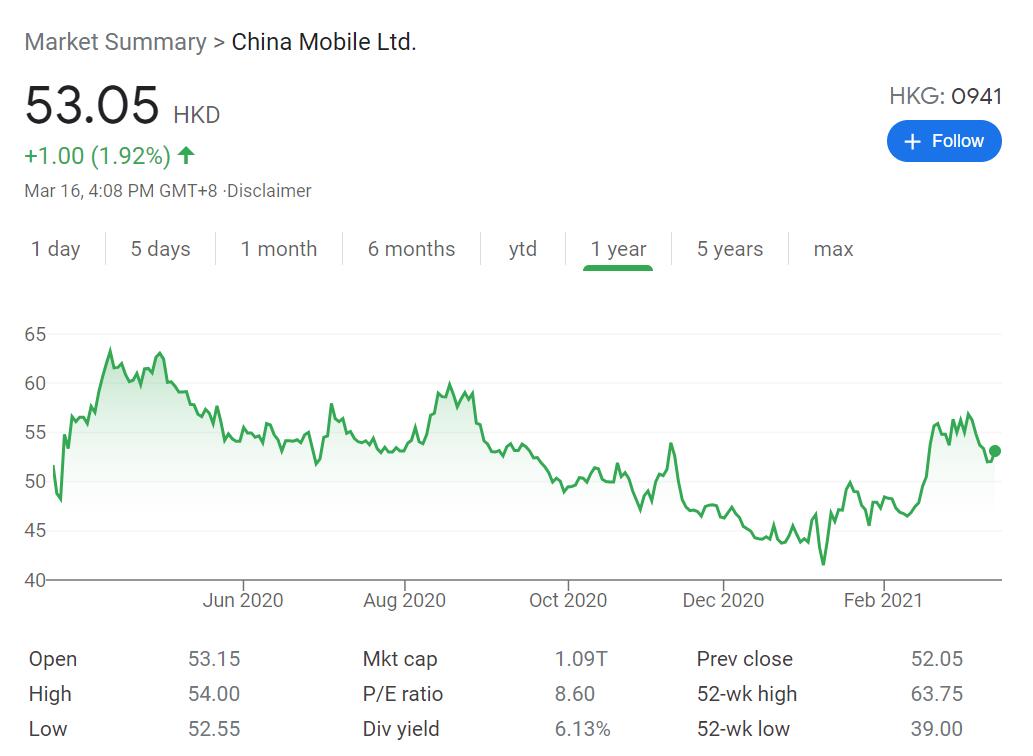Click the green up arrow icon
The image size is (1033, 756).
coord(186,156)
